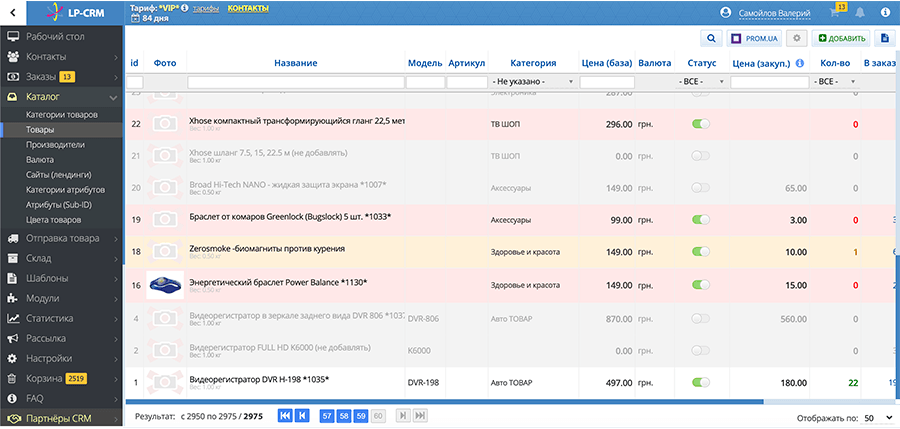Click the Настройки gear icon in sidebar
Screen dimensions: 900x429
13,358
